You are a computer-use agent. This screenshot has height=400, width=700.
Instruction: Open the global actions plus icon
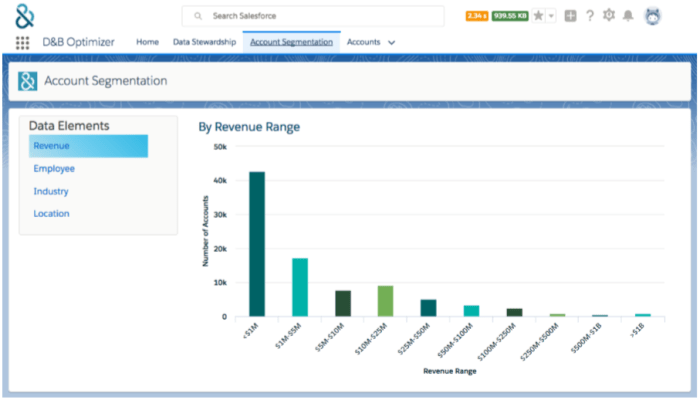point(570,16)
